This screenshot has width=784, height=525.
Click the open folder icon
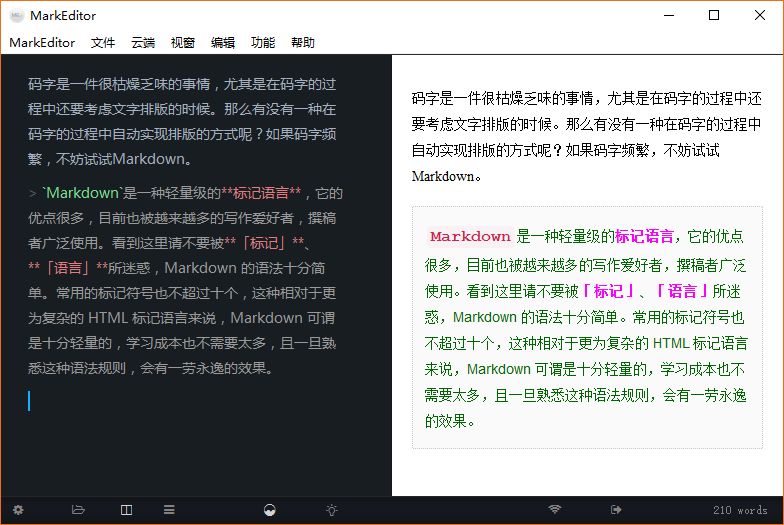point(78,510)
